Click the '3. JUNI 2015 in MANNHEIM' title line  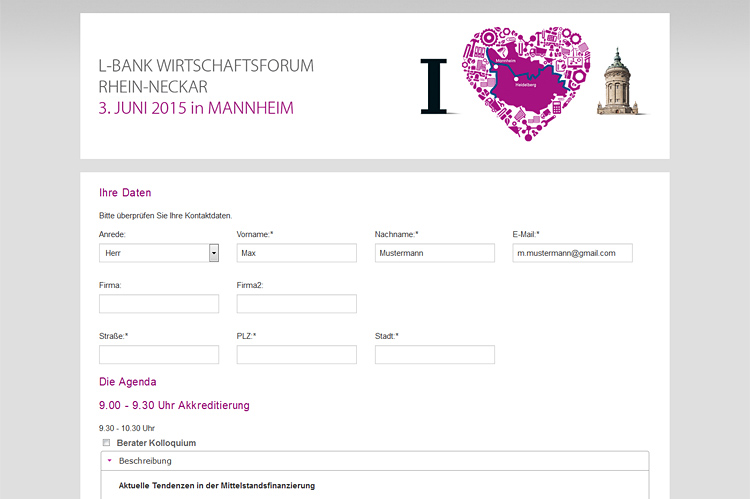pos(196,108)
